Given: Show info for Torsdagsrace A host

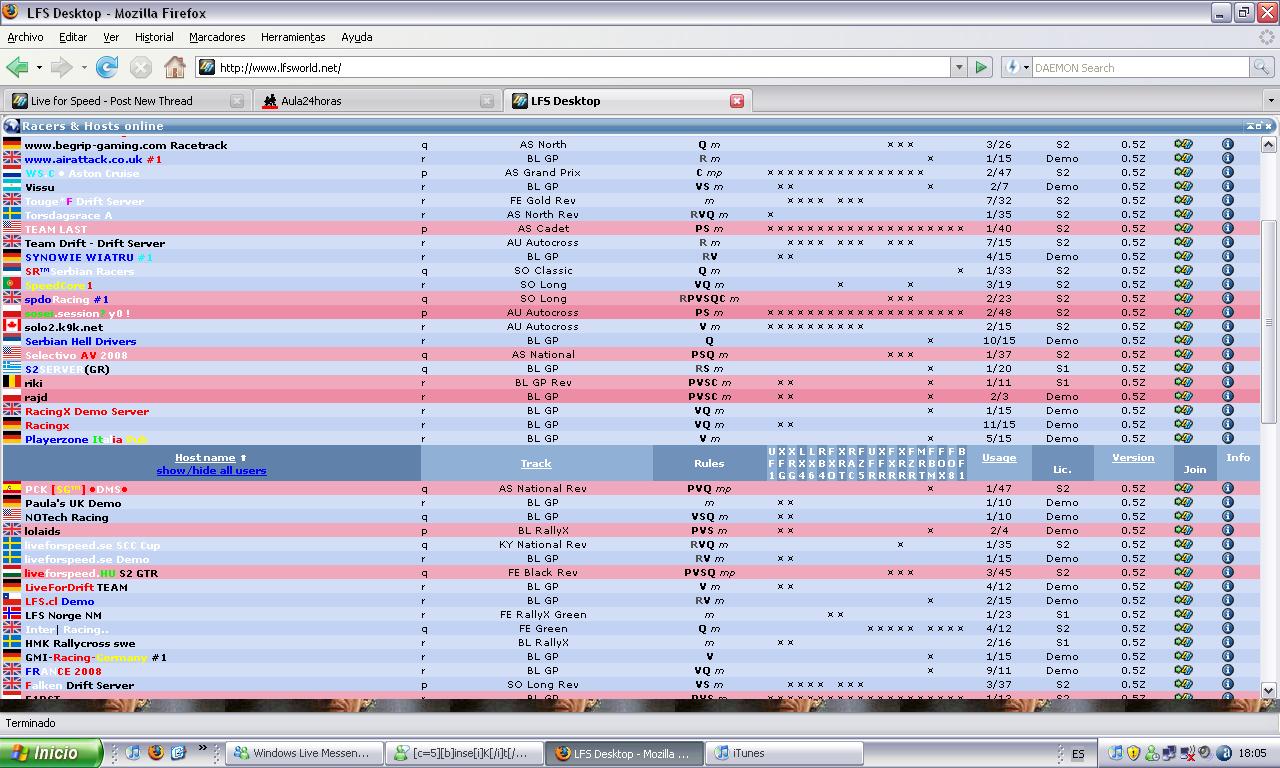Looking at the screenshot, I should pyautogui.click(x=1227, y=215).
